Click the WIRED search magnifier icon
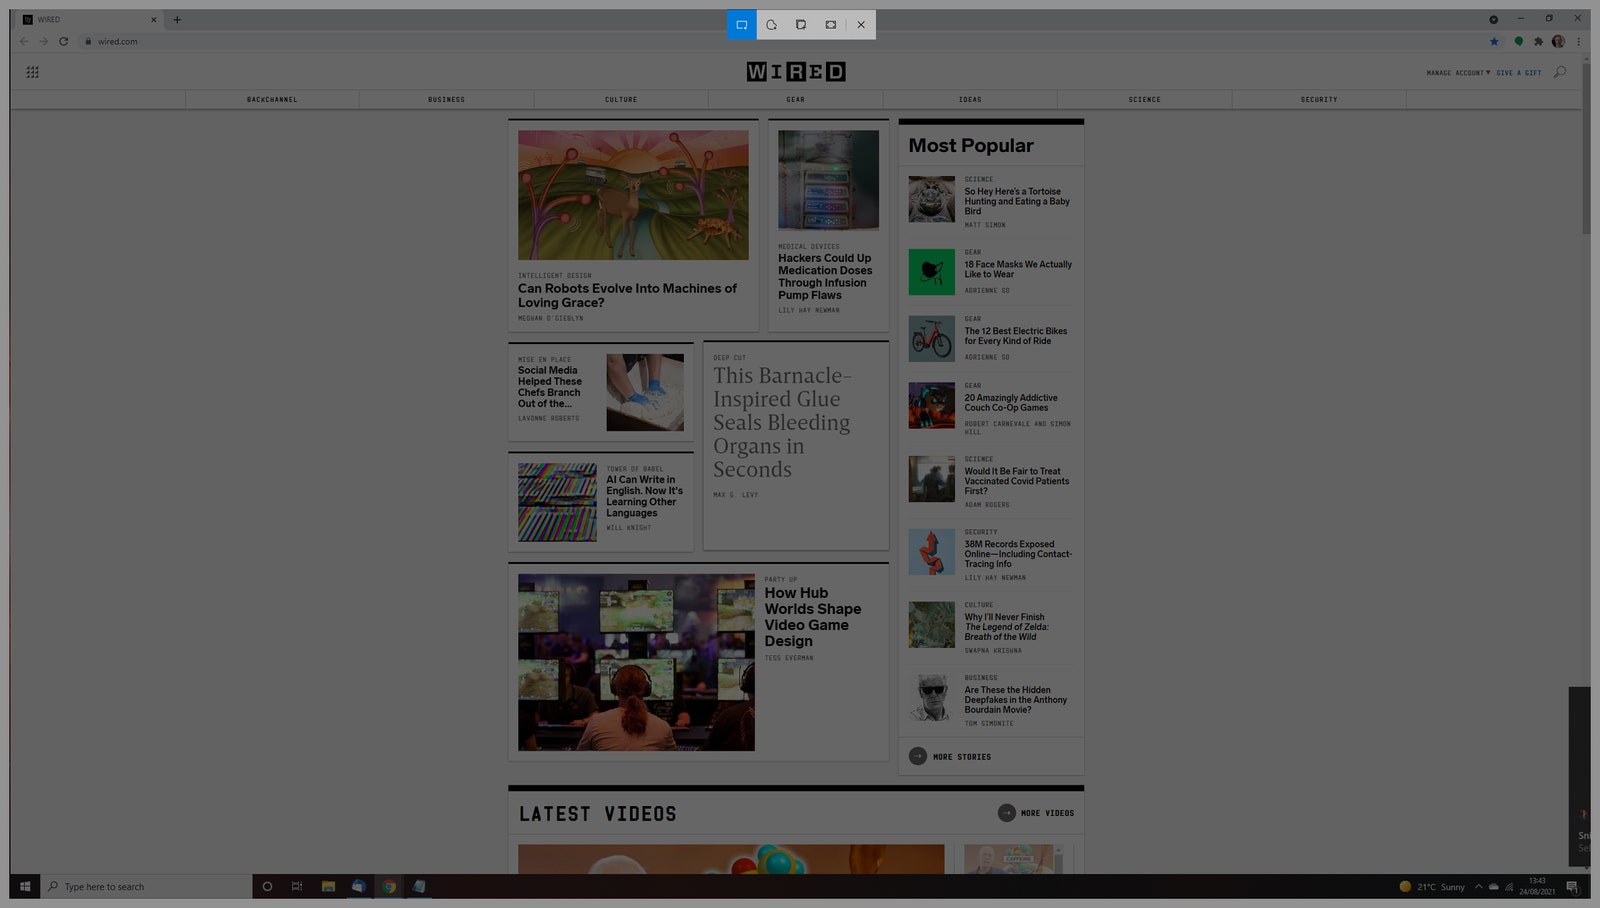The width and height of the screenshot is (1600, 908). pyautogui.click(x=1560, y=72)
